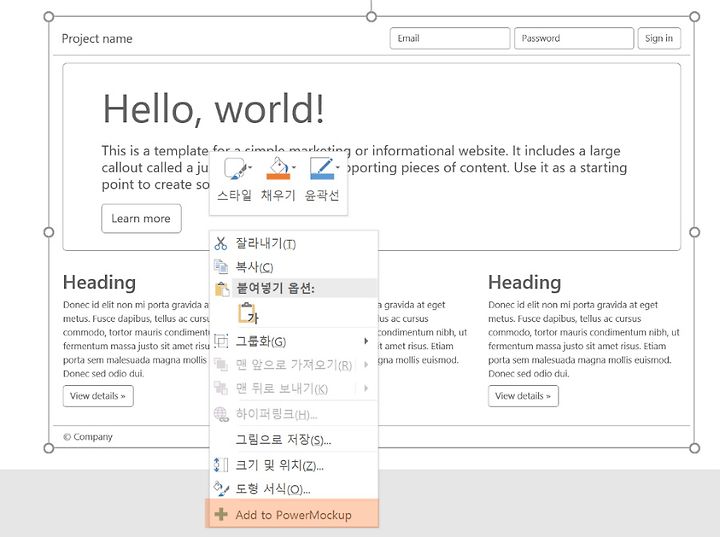Click the send-to-back layers icon
Viewport: 720px width, 537px height.
pyautogui.click(x=221, y=388)
